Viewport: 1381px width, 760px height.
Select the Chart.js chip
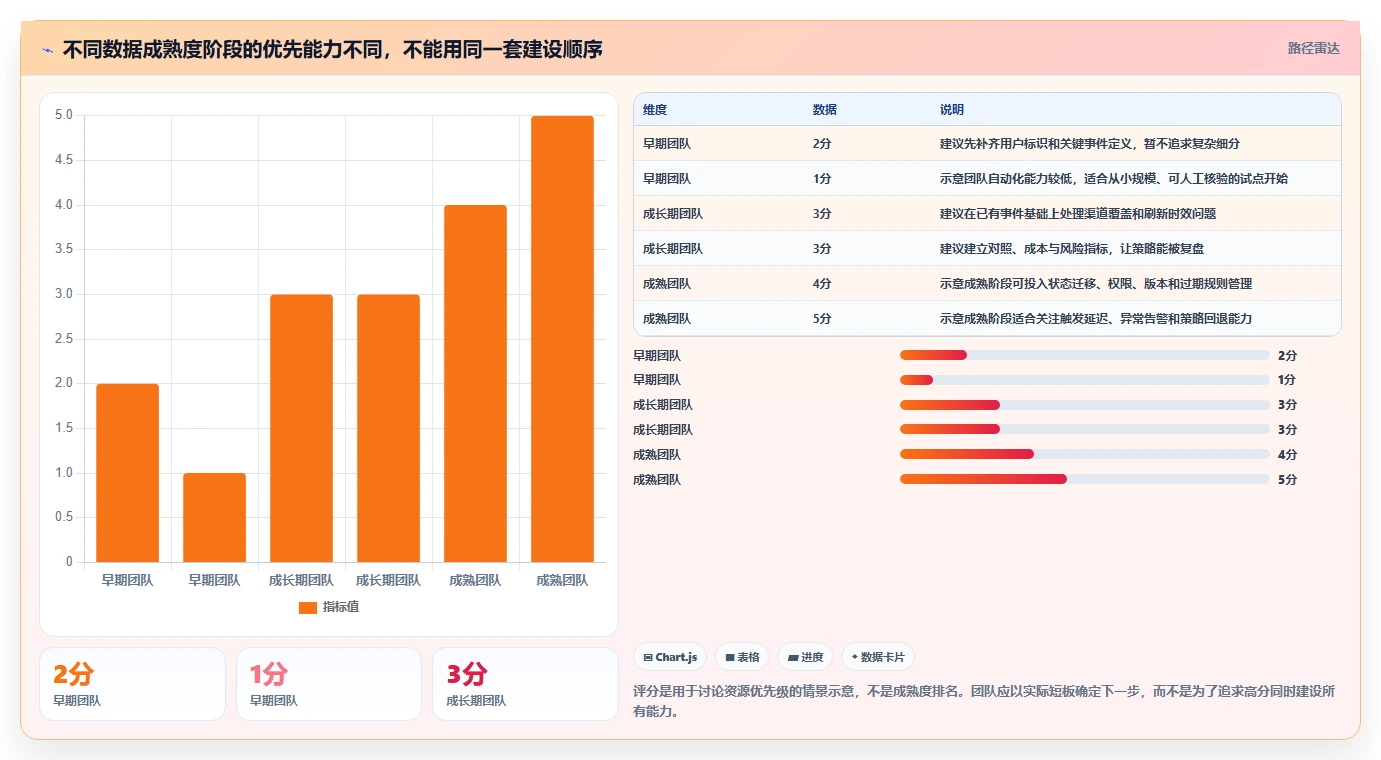coord(670,657)
